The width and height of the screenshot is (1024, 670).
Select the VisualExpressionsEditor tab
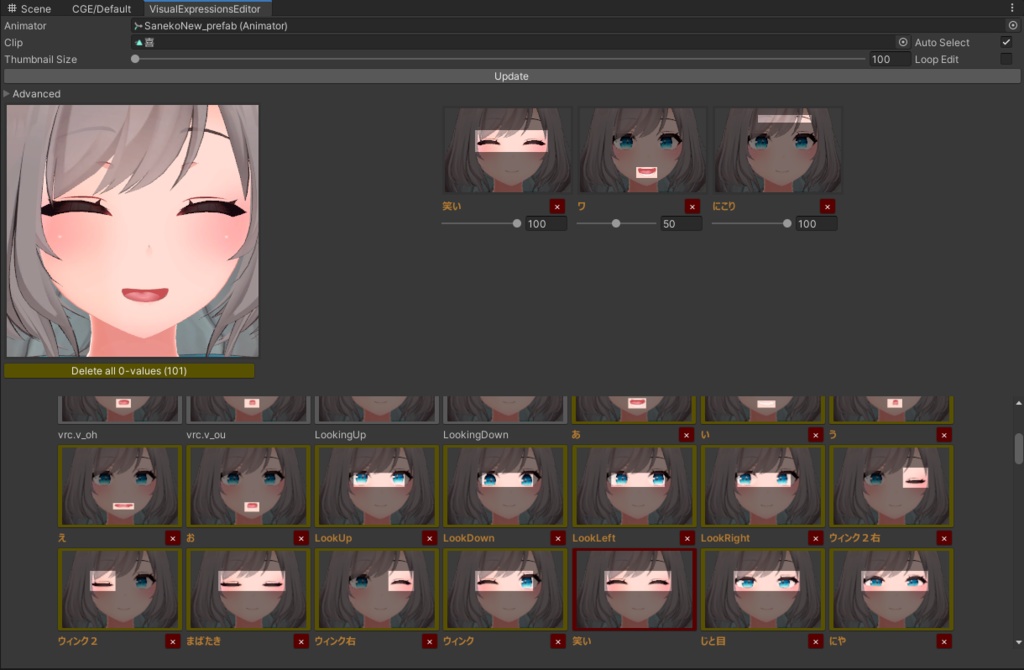(x=207, y=8)
